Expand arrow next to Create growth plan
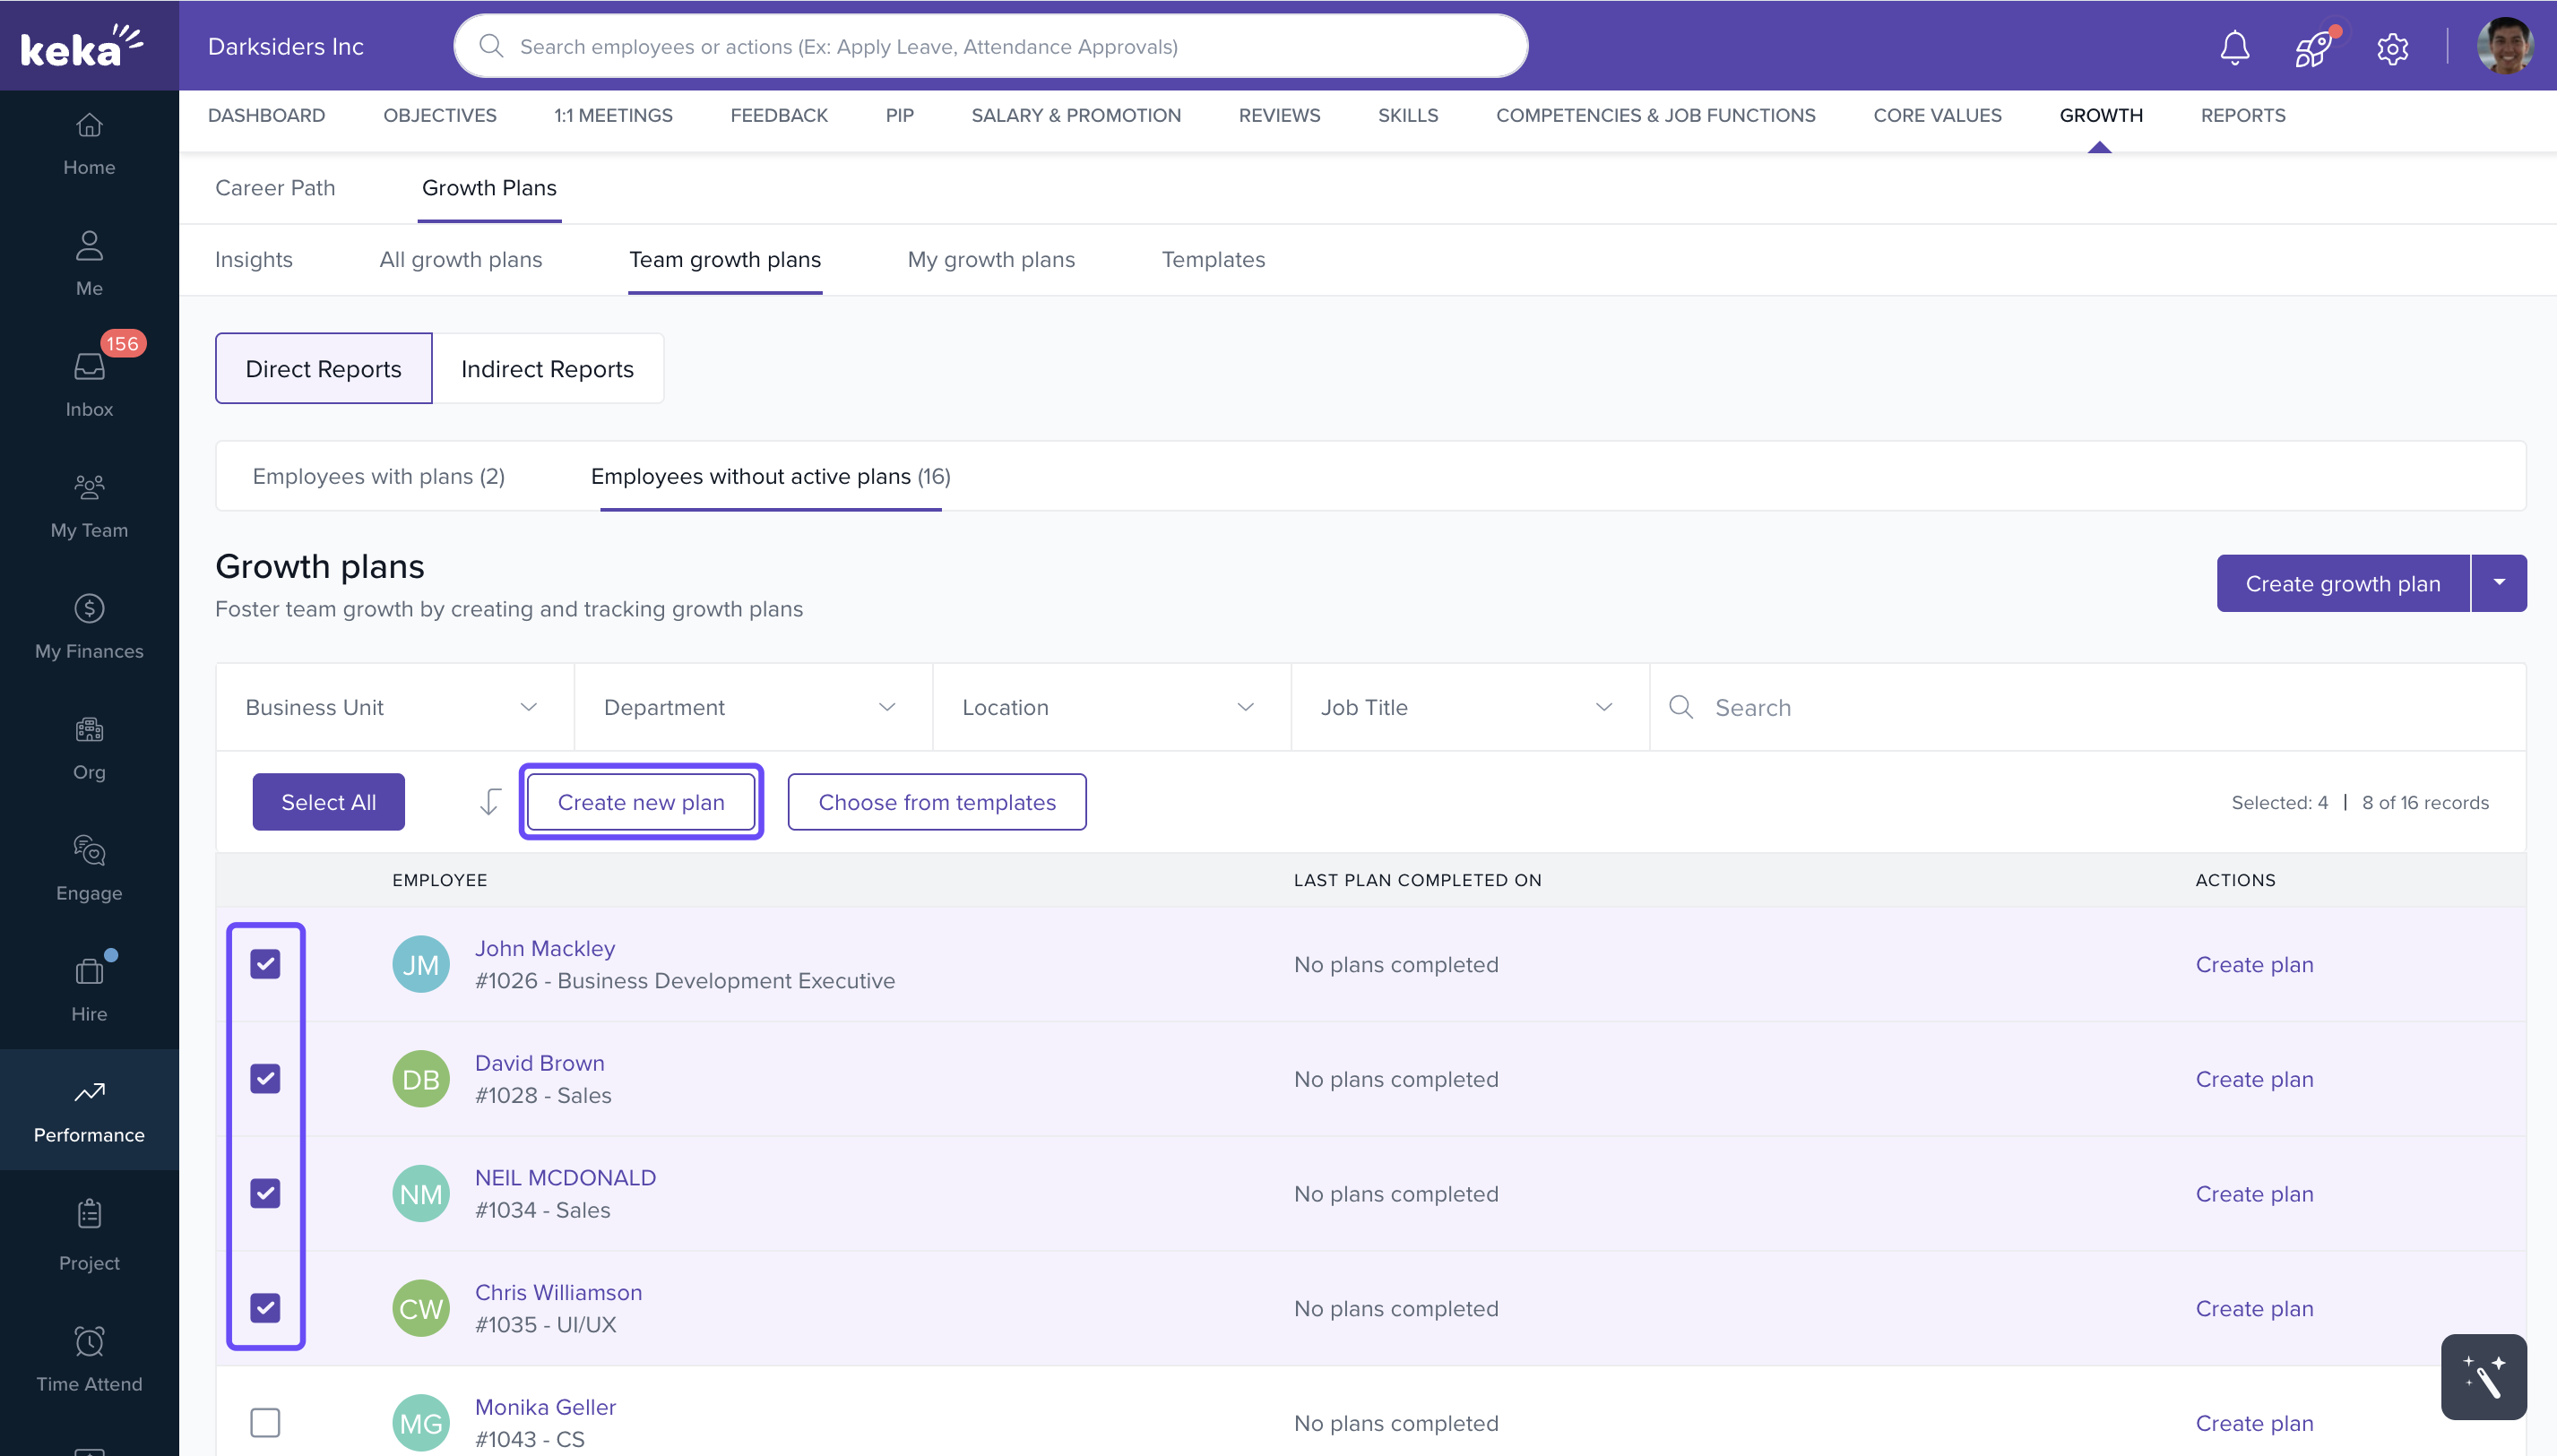This screenshot has height=1456, width=2557. pos(2499,583)
